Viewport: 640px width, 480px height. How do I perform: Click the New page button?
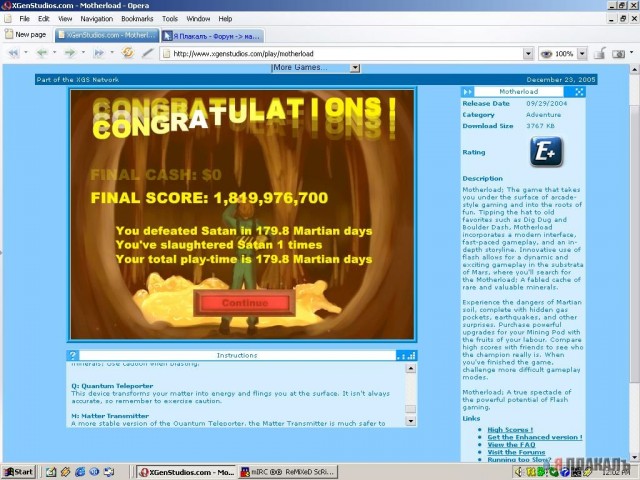[x=26, y=35]
